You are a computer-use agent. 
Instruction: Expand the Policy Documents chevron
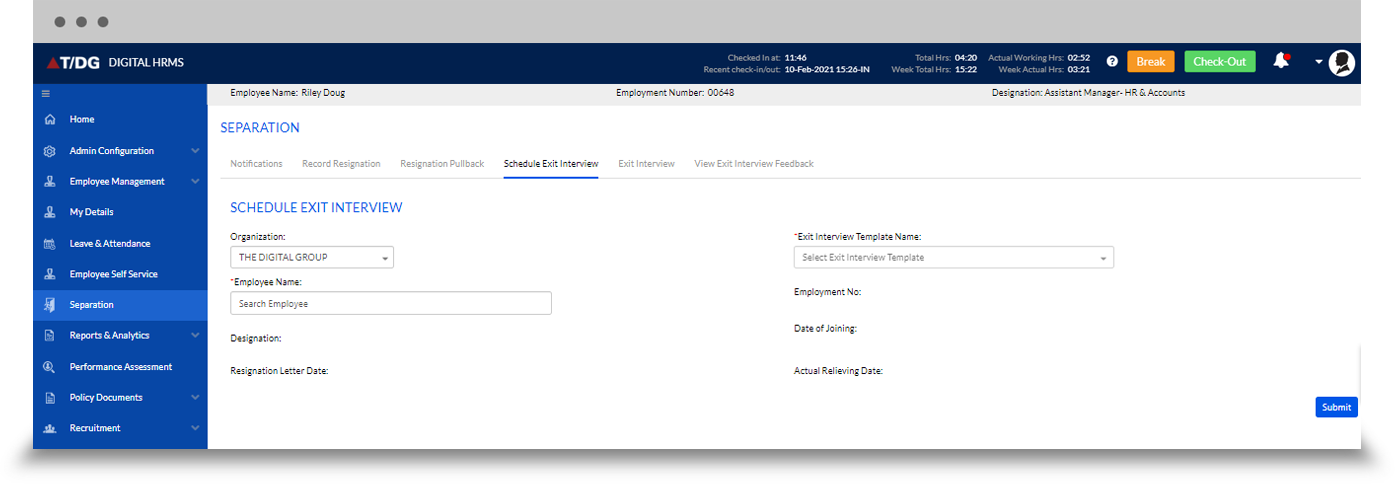pos(195,398)
